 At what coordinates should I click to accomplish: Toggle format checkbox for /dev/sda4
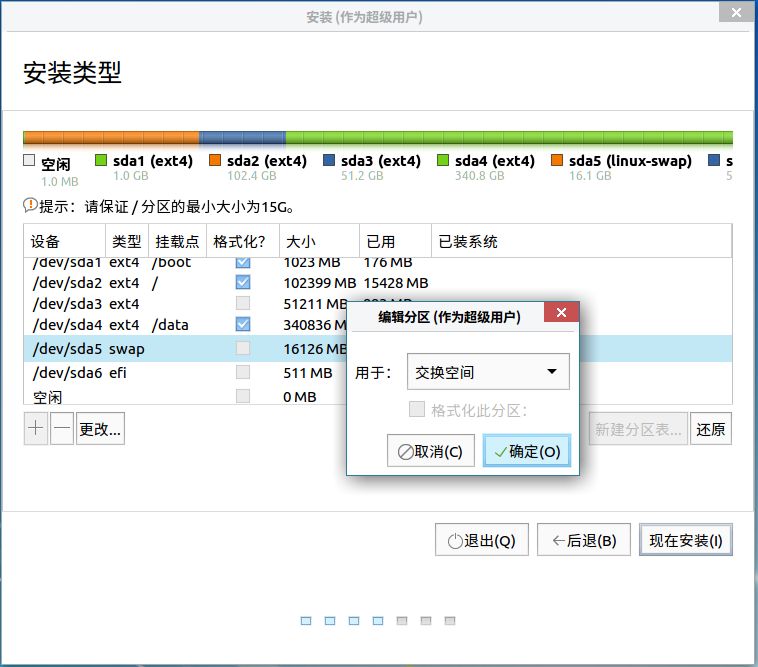(243, 324)
